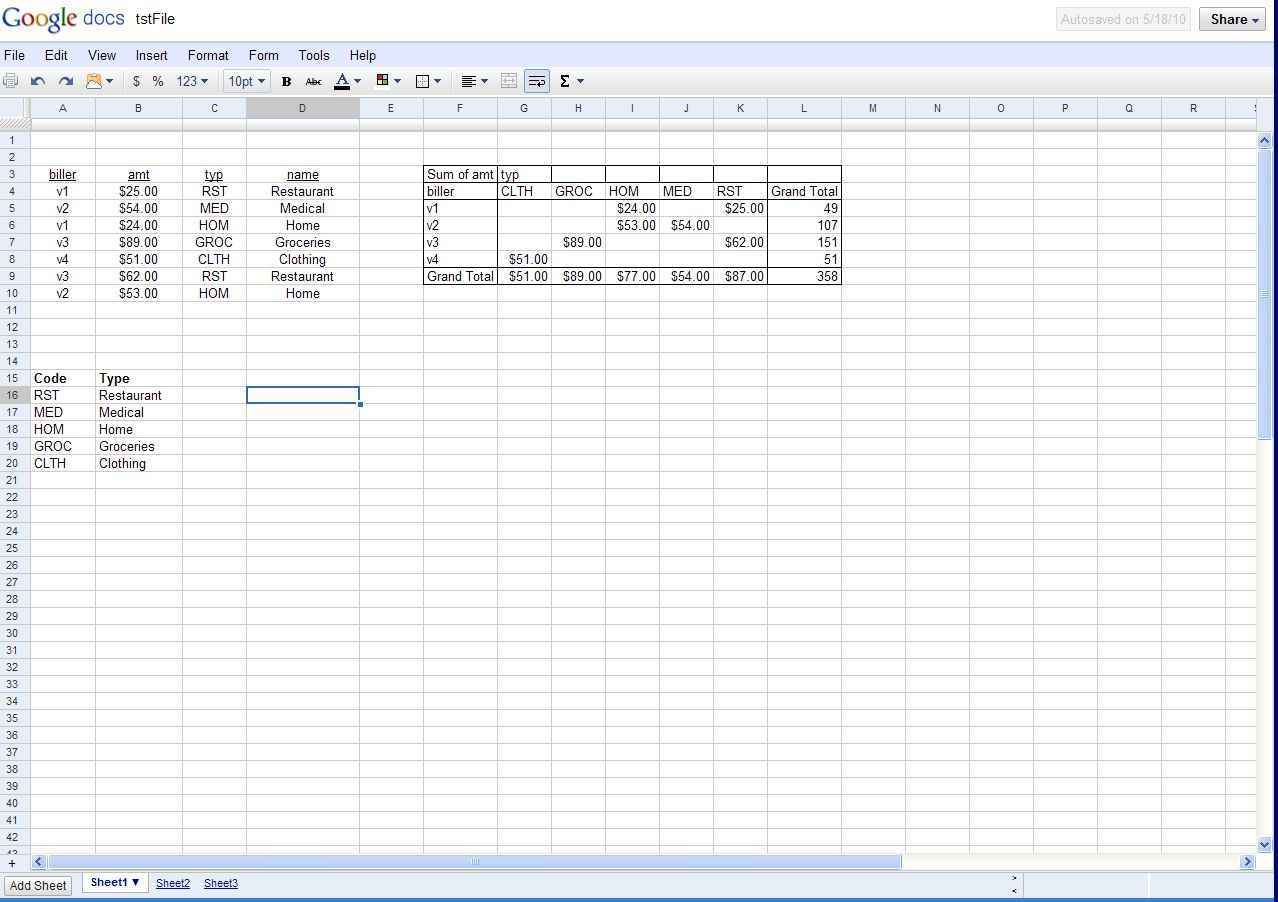1278x902 pixels.
Task: Expand the Sheet1 tab menu arrow
Action: coord(132,883)
